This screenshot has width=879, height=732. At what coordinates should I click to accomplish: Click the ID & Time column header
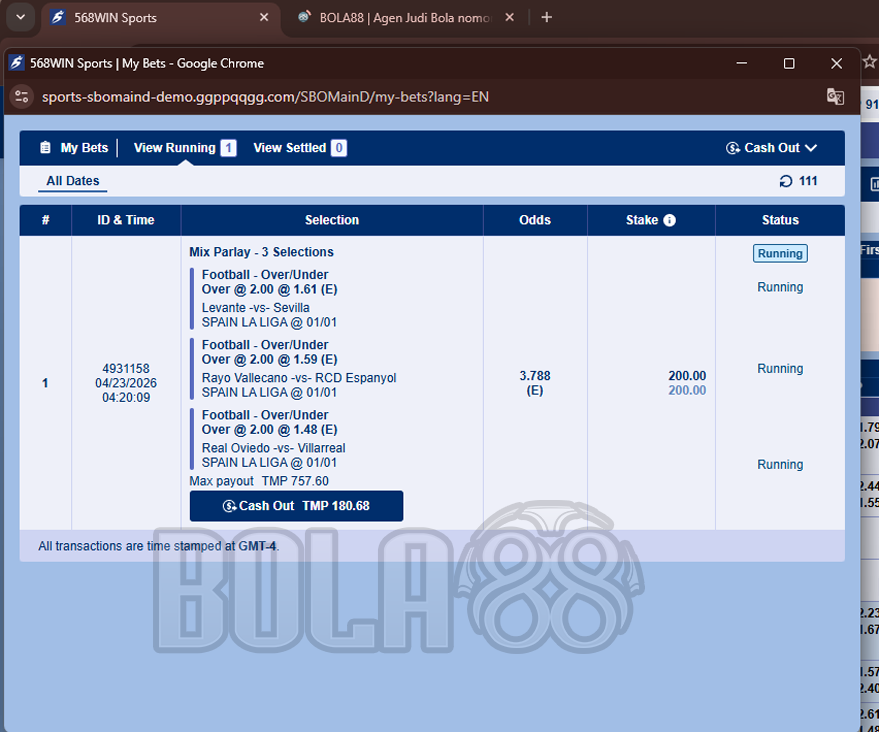coord(126,220)
